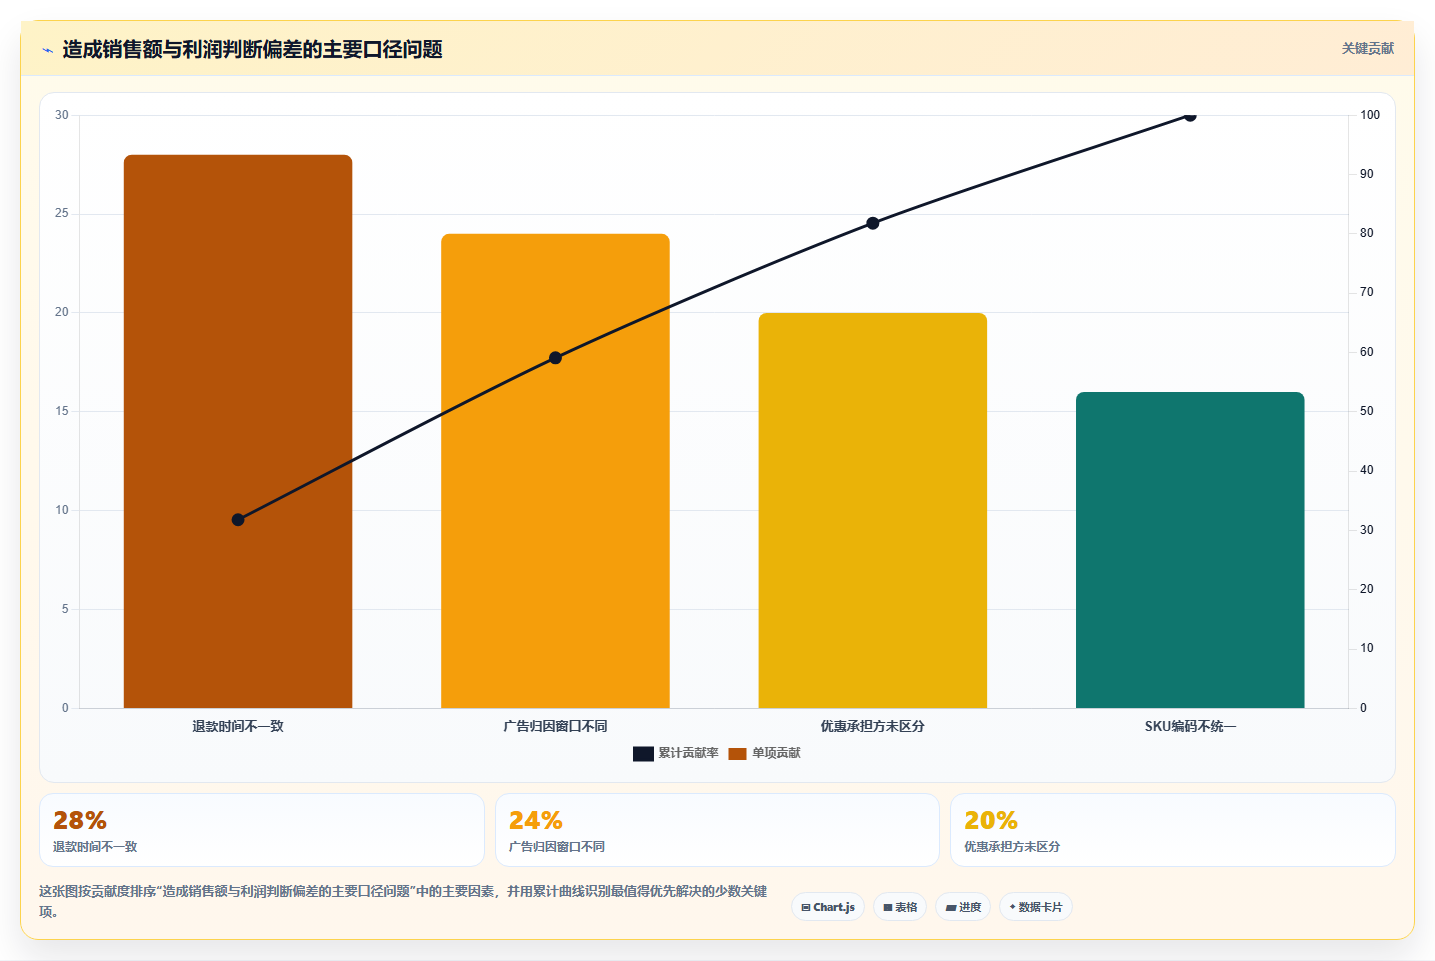Click the axis tick value 5
1435x961 pixels.
pos(65,609)
